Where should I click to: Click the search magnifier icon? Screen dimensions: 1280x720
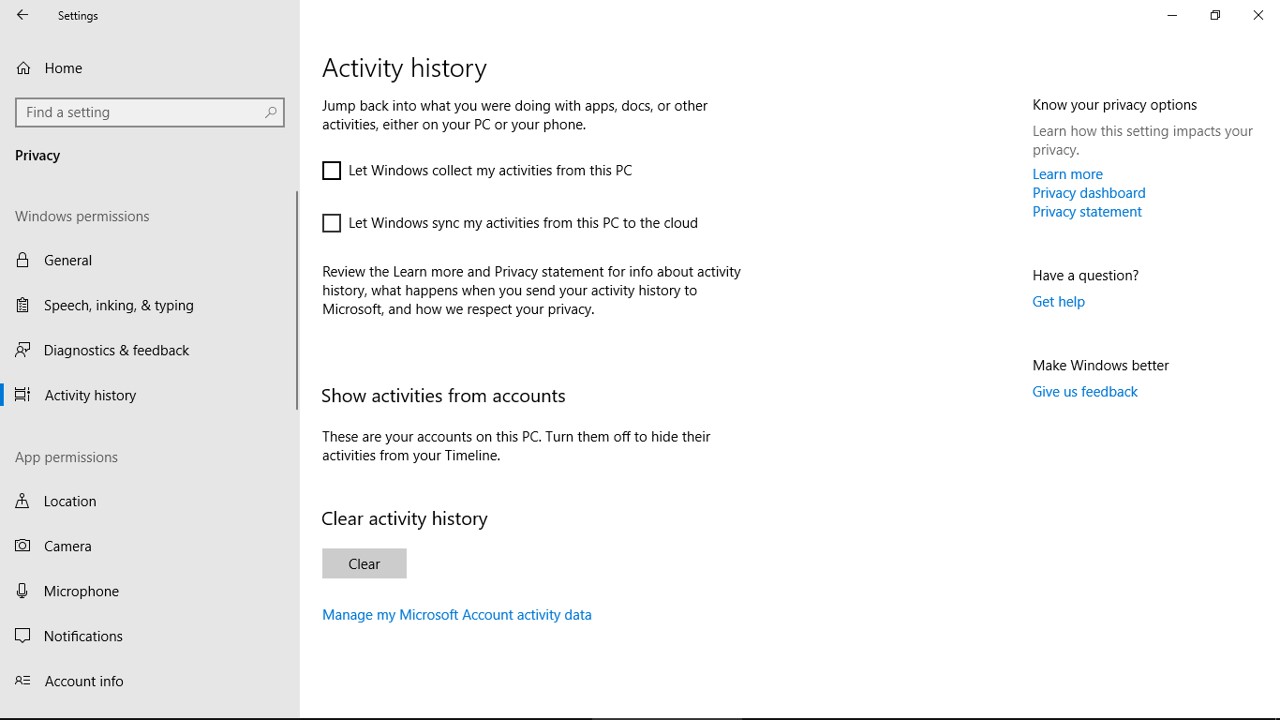(x=270, y=112)
